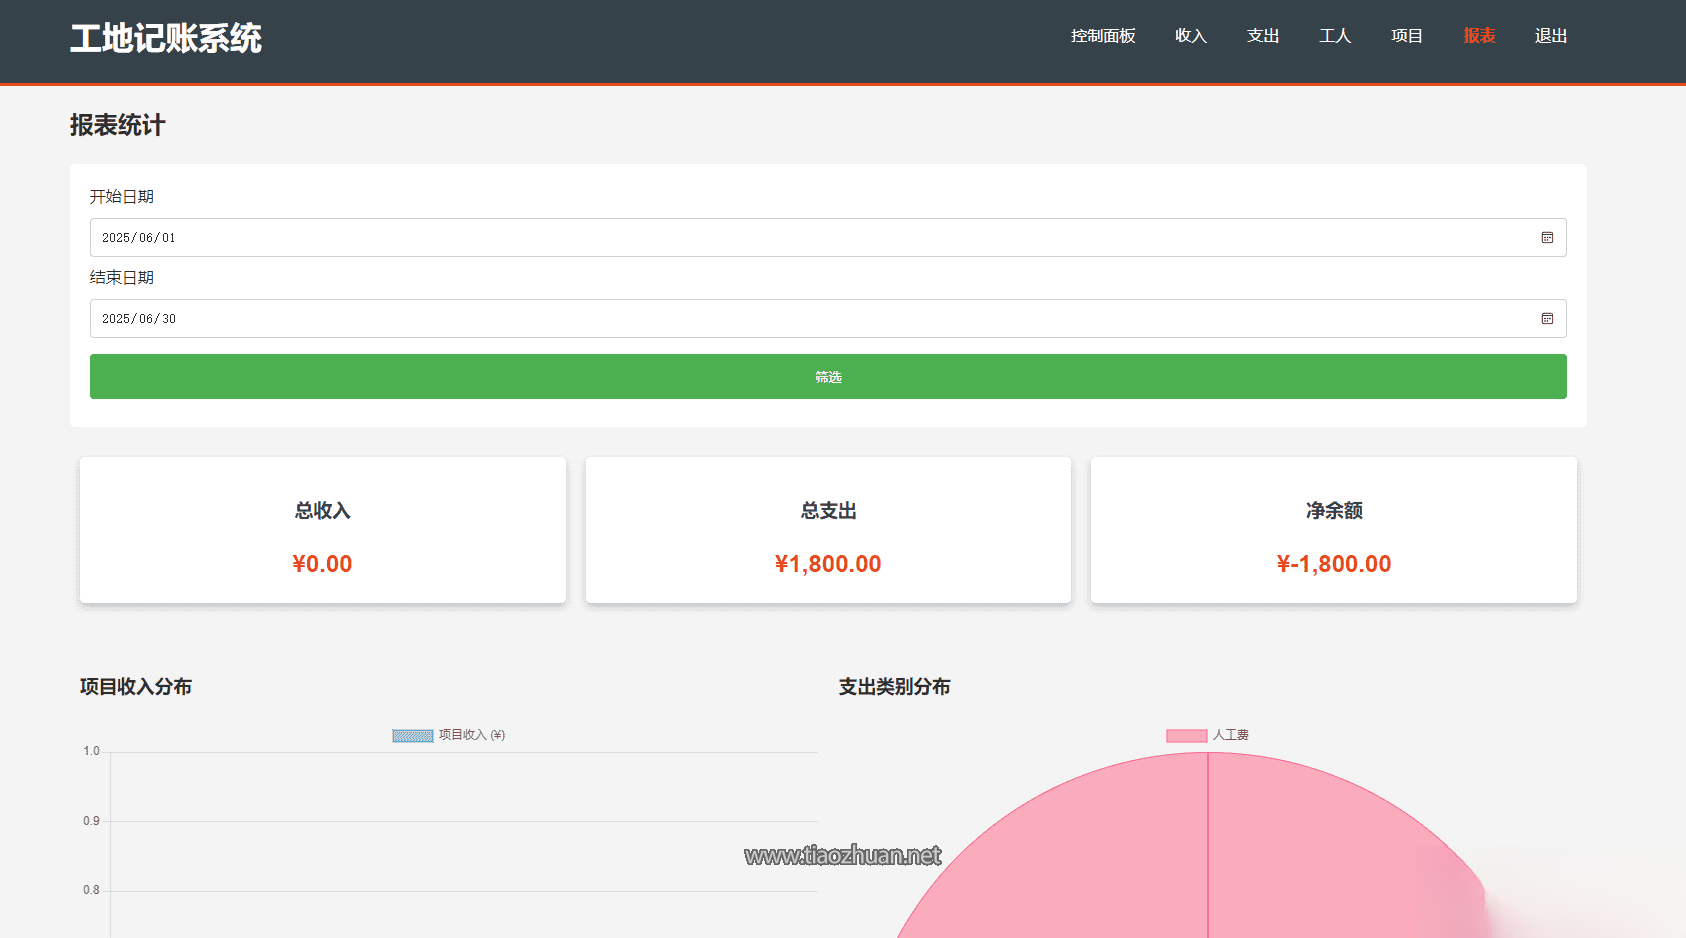Viewport: 1686px width, 938px height.
Task: Navigate to 工人 section
Action: pos(1335,36)
